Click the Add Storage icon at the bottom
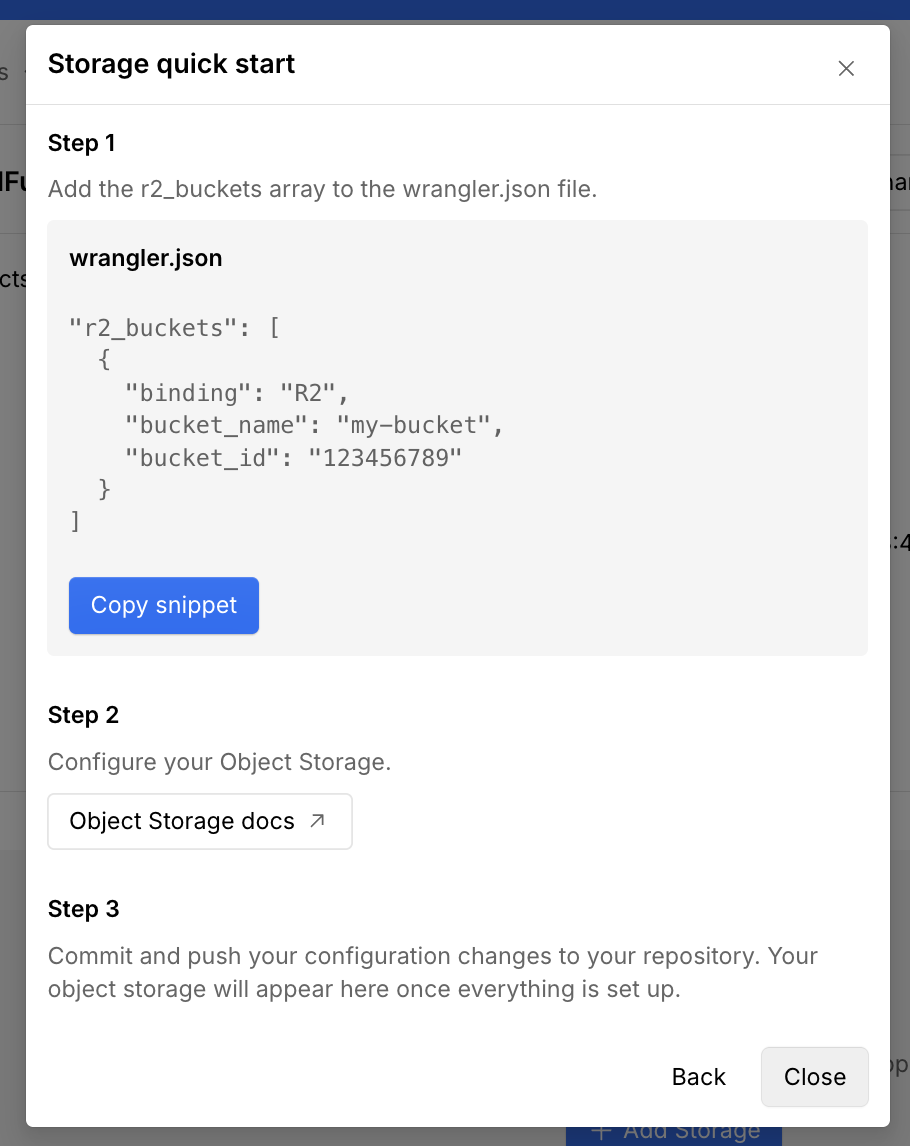The height and width of the screenshot is (1146, 910). tap(600, 1131)
